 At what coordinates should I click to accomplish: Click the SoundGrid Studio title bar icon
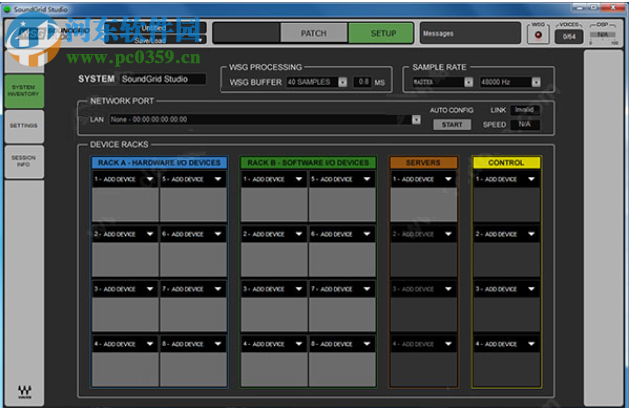click(7, 9)
